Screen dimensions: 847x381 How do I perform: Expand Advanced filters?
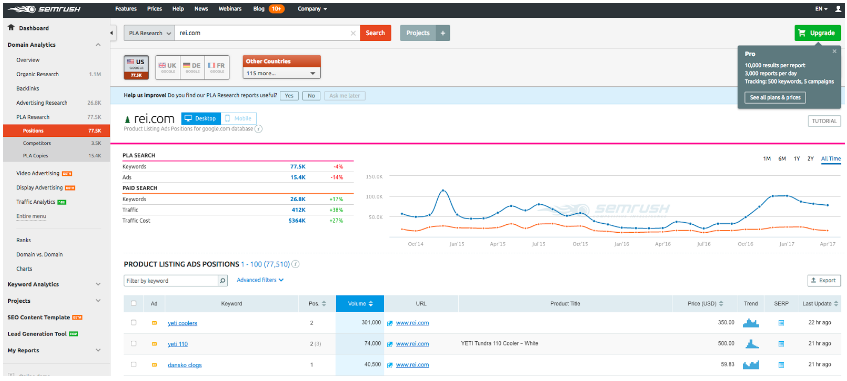coord(260,280)
